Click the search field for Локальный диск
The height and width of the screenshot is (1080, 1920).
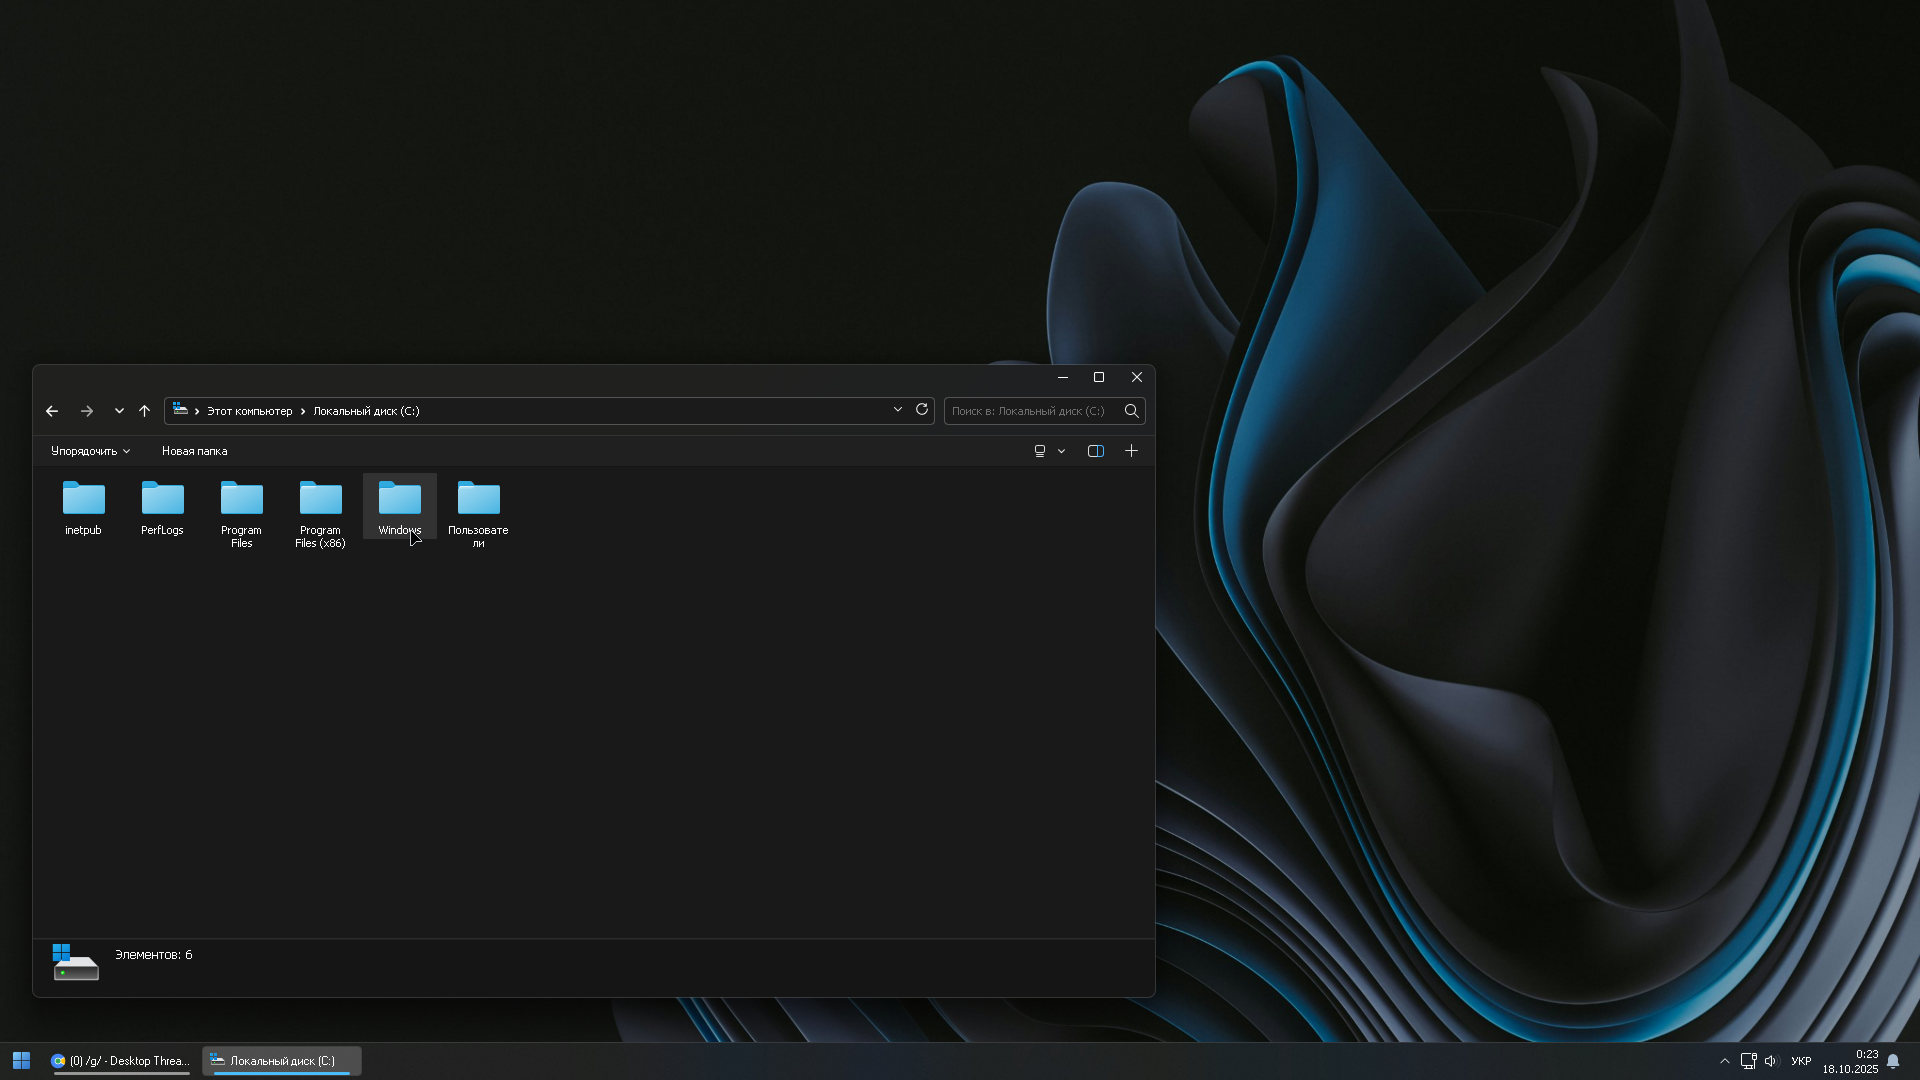1030,411
